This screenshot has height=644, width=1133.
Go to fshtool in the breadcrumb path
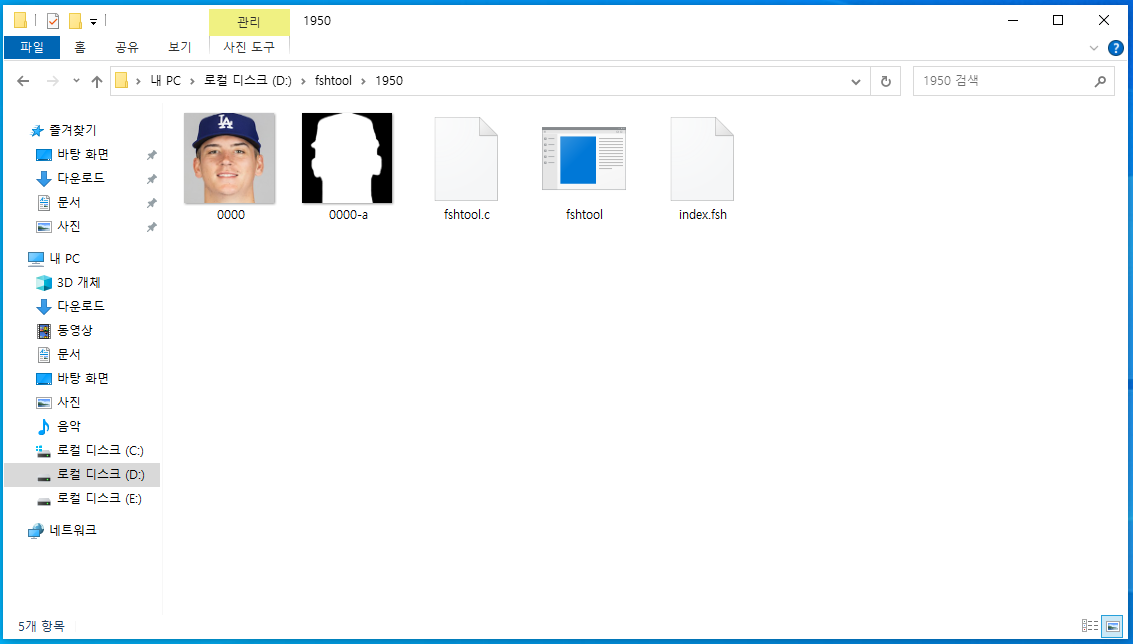[x=333, y=81]
